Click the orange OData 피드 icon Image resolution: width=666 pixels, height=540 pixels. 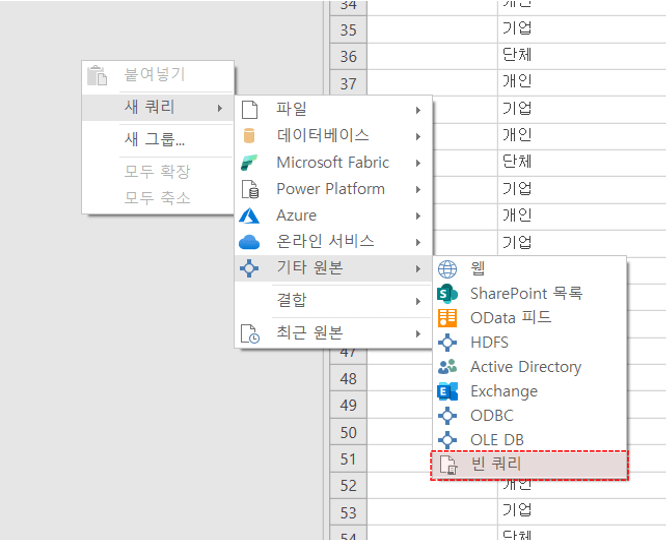448,318
